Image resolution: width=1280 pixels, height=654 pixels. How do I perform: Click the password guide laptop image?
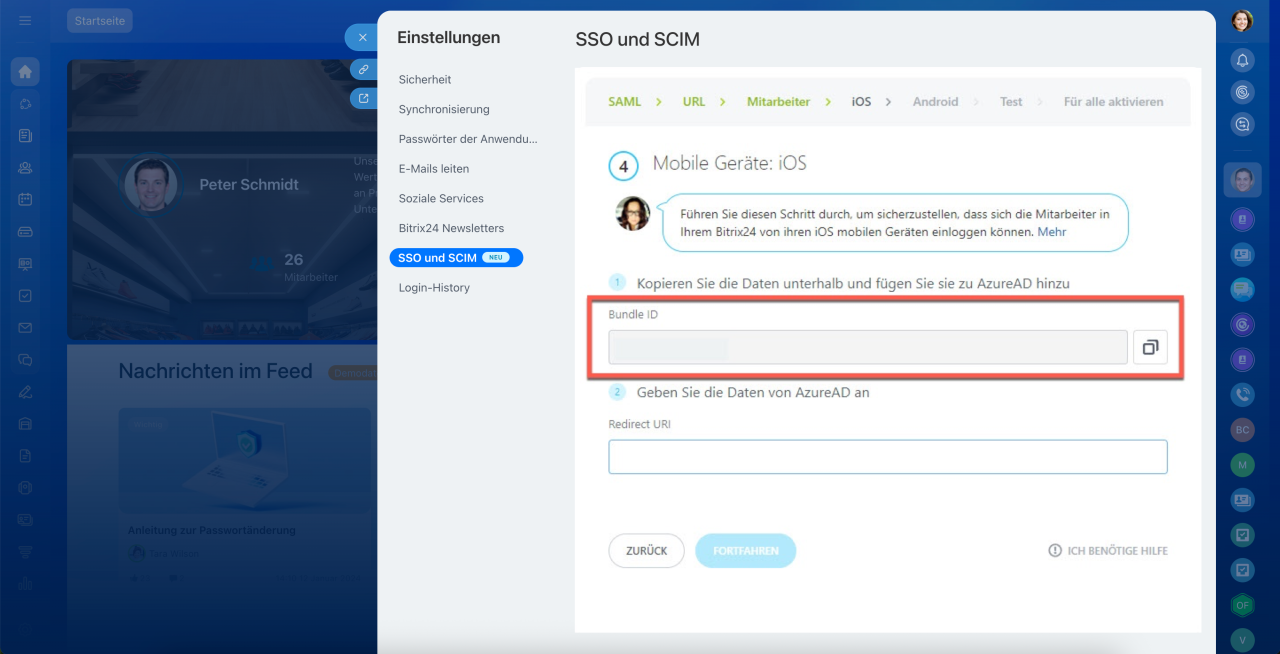click(x=243, y=461)
